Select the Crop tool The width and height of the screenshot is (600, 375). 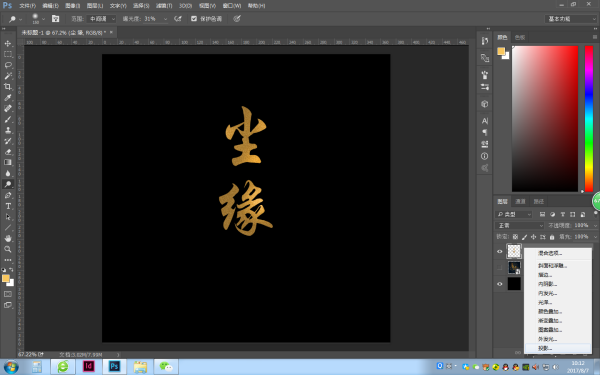(x=8, y=87)
